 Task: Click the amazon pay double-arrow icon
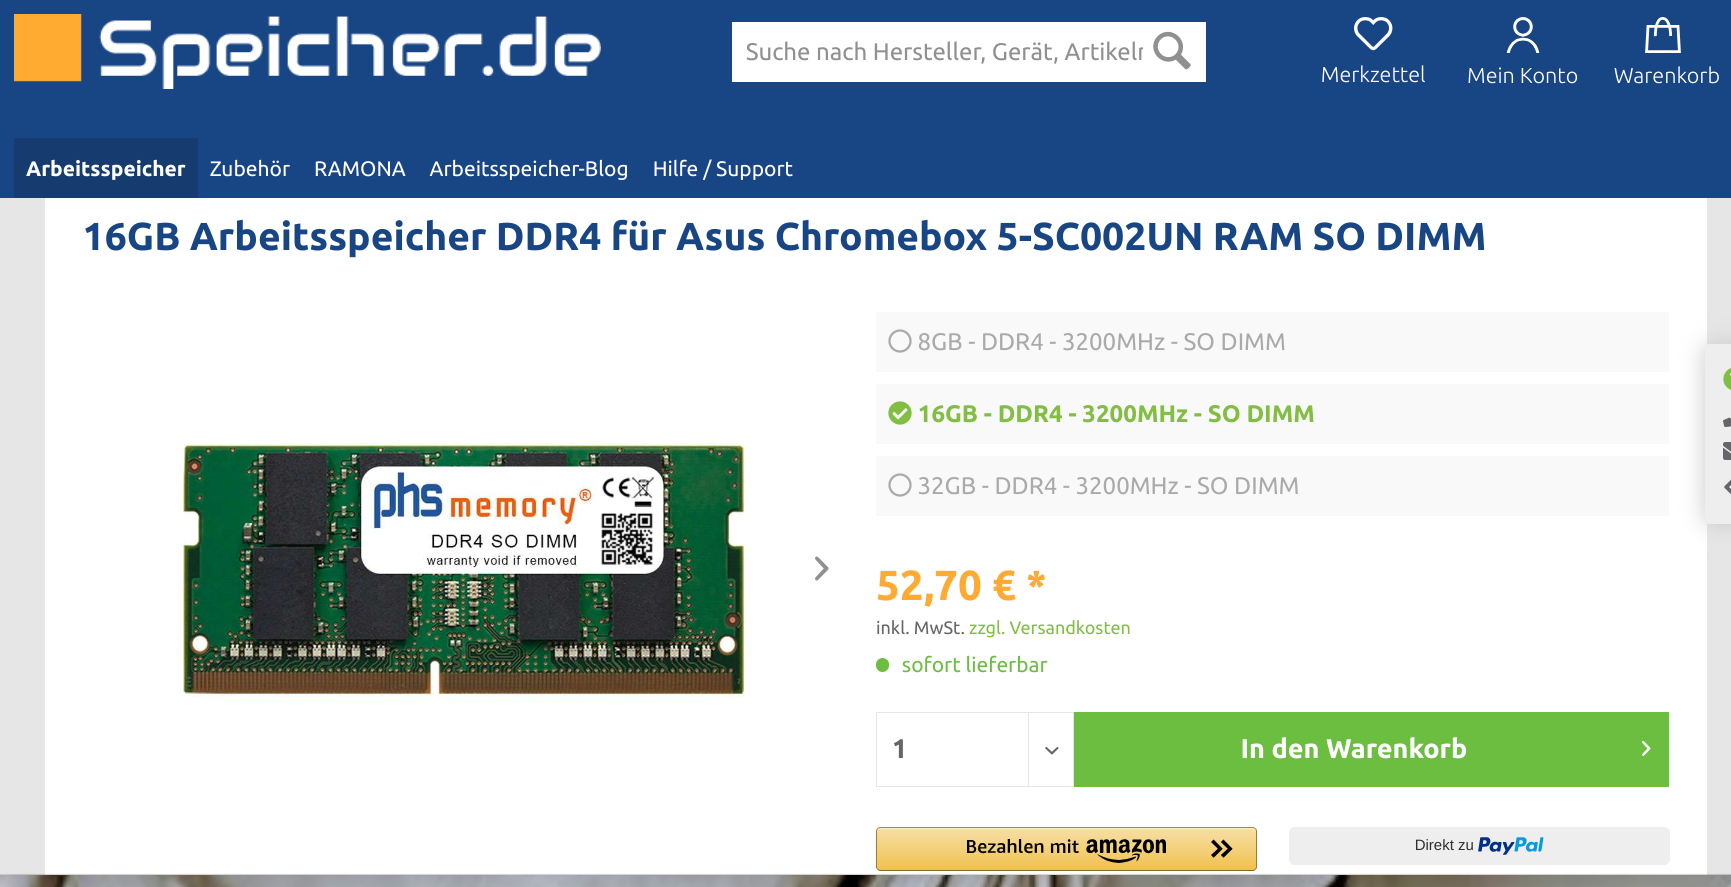click(1221, 849)
